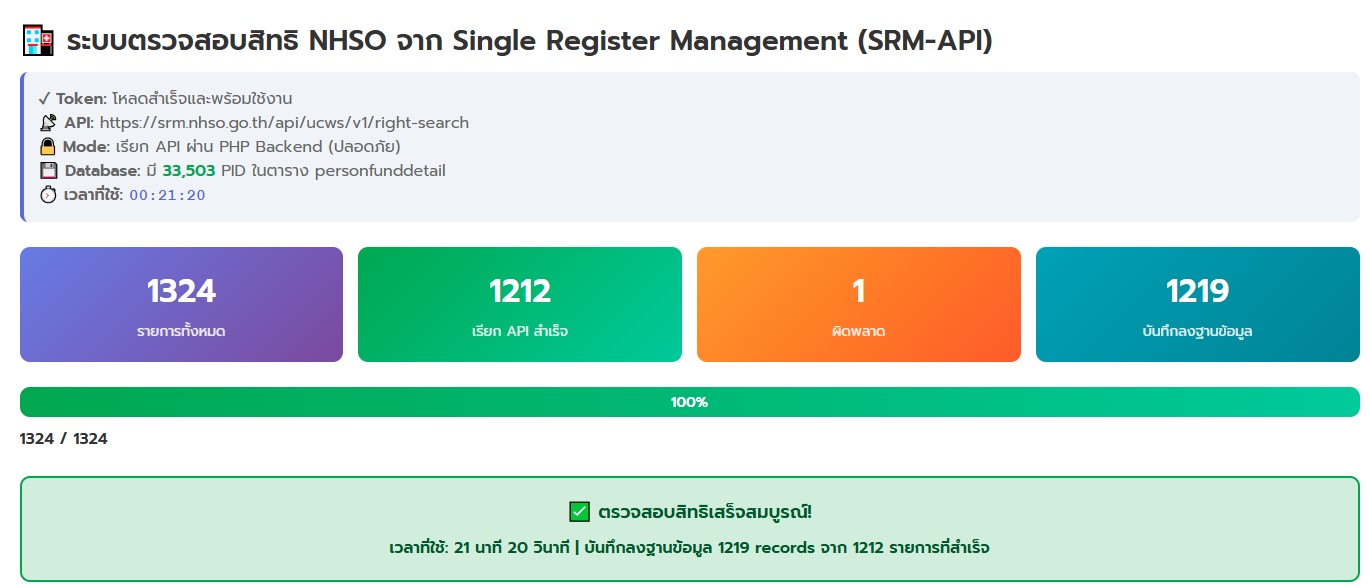Click the check mark beside Token
This screenshot has height=587, width=1370.
44,99
